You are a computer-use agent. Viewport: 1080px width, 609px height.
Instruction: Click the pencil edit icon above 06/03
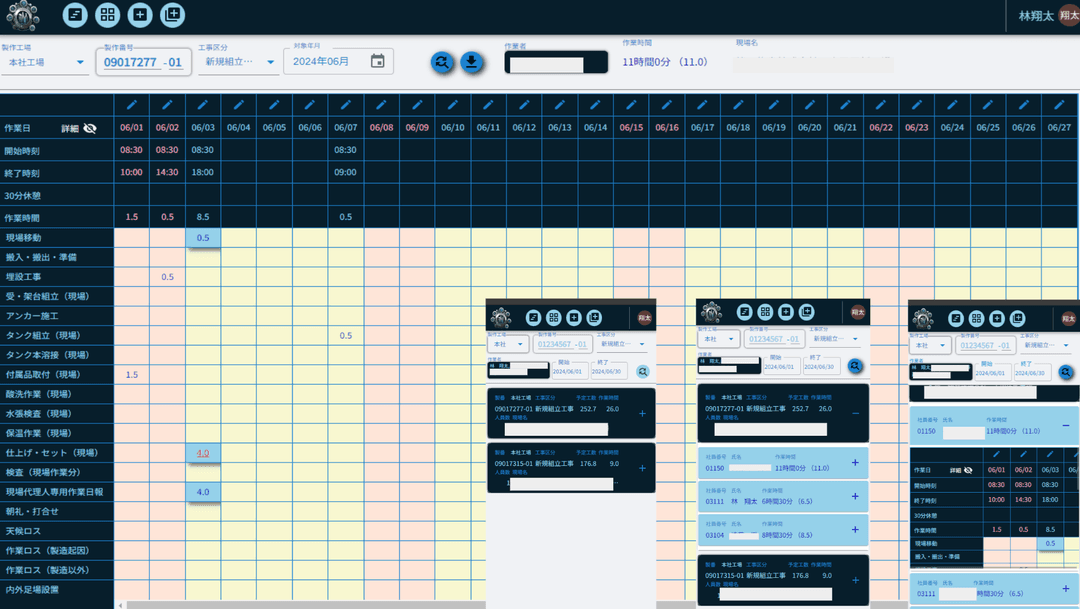click(x=202, y=105)
